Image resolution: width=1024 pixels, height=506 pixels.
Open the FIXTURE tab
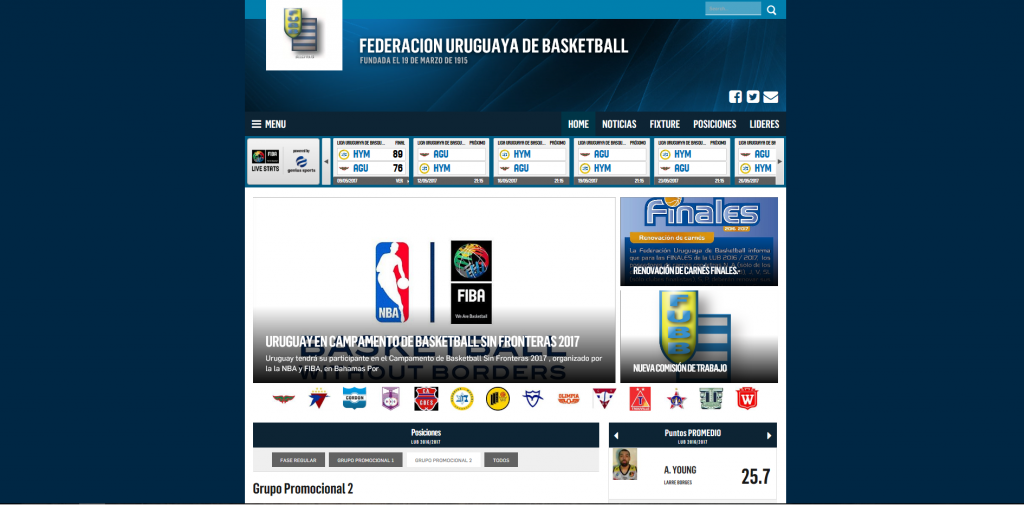point(664,124)
